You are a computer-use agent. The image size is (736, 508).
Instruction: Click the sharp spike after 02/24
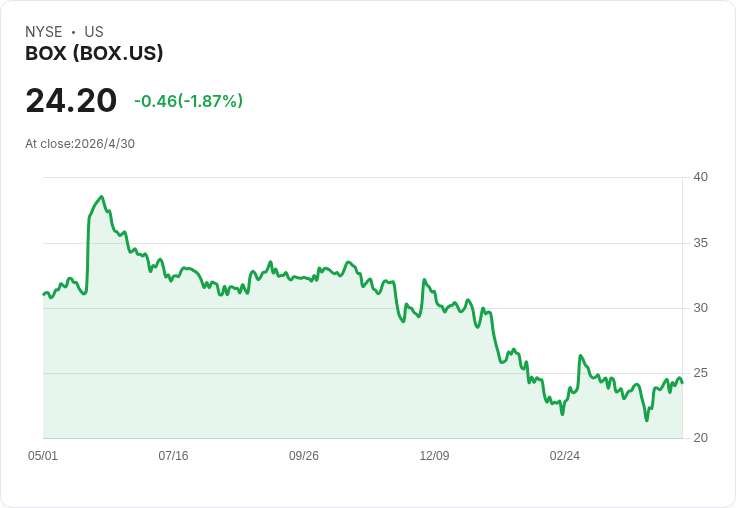coord(581,356)
